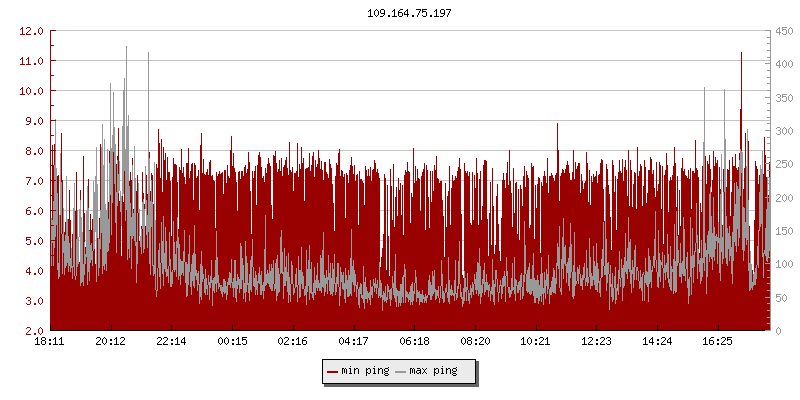Click the 450 value on right axis
The width and height of the screenshot is (800, 400).
(783, 31)
